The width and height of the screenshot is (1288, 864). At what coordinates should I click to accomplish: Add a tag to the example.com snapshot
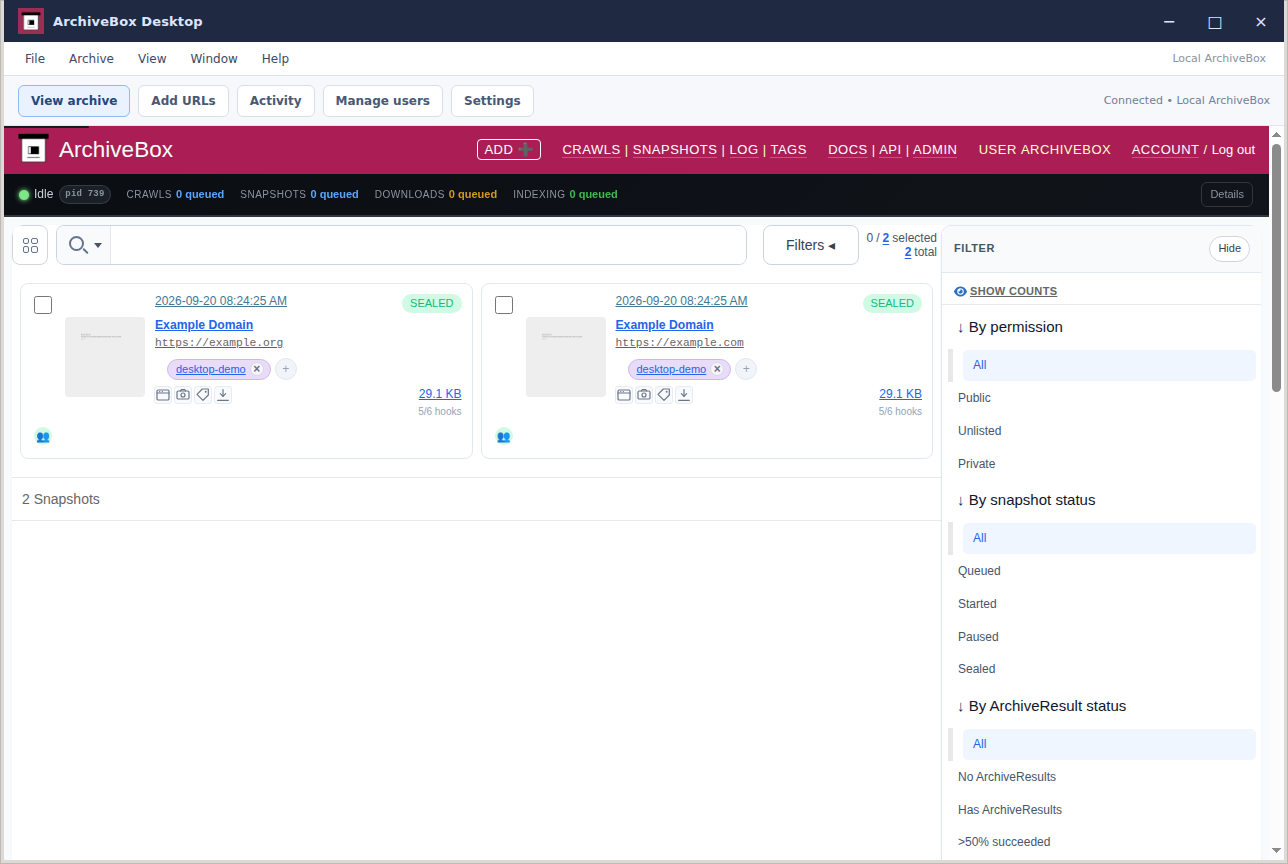746,369
